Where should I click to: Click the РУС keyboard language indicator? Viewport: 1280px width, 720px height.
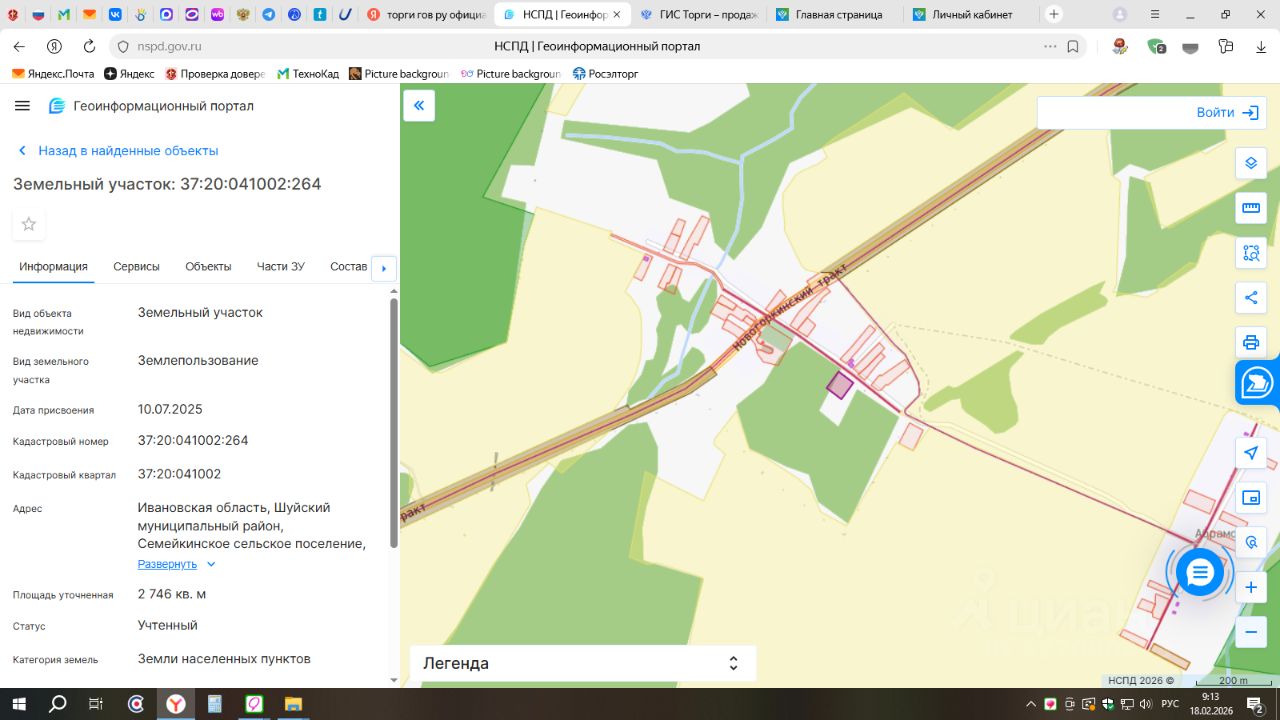(1169, 704)
